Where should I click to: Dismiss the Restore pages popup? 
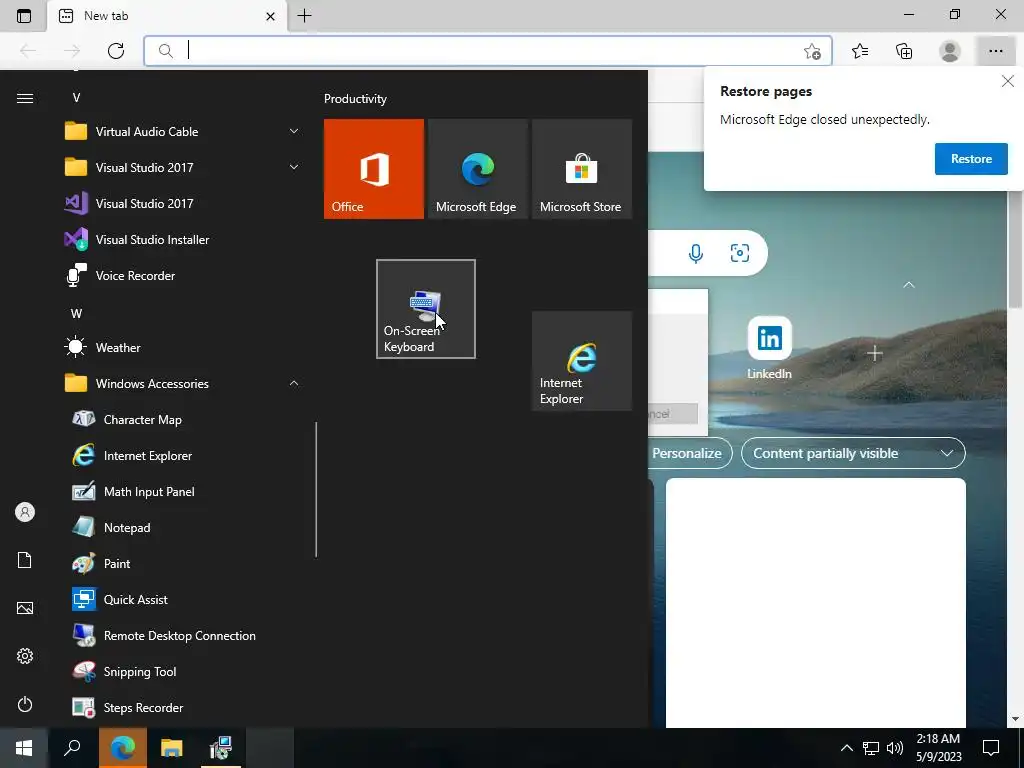1008,81
